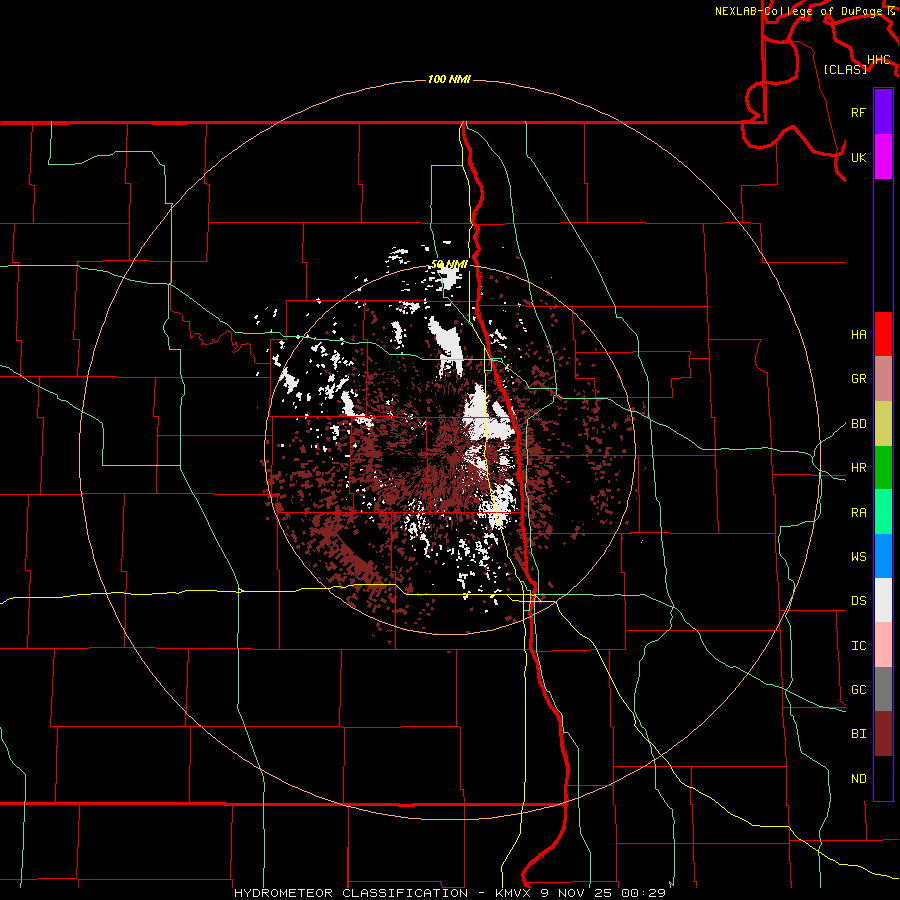Viewport: 900px width, 900px height.
Task: Click the GR salmon legend swatch
Action: 883,379
